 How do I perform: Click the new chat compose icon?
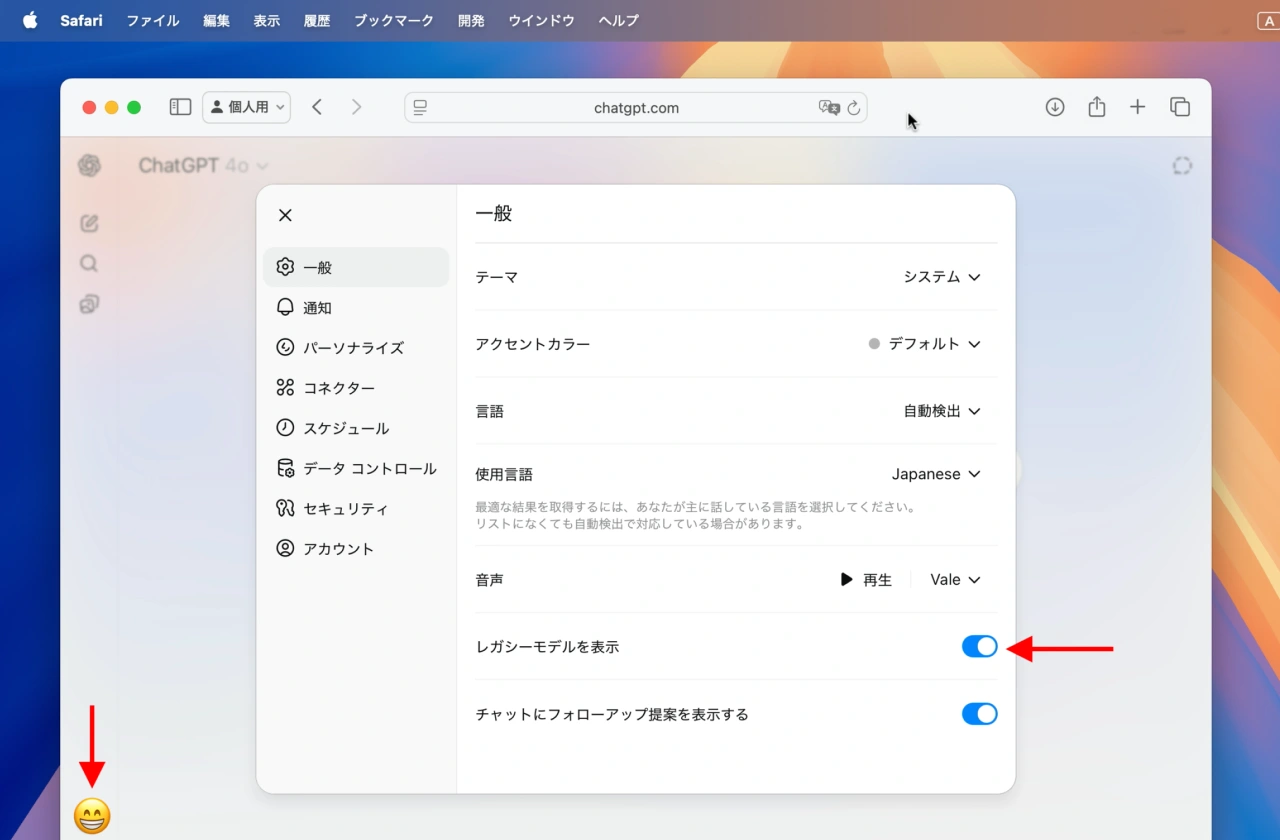[x=88, y=223]
